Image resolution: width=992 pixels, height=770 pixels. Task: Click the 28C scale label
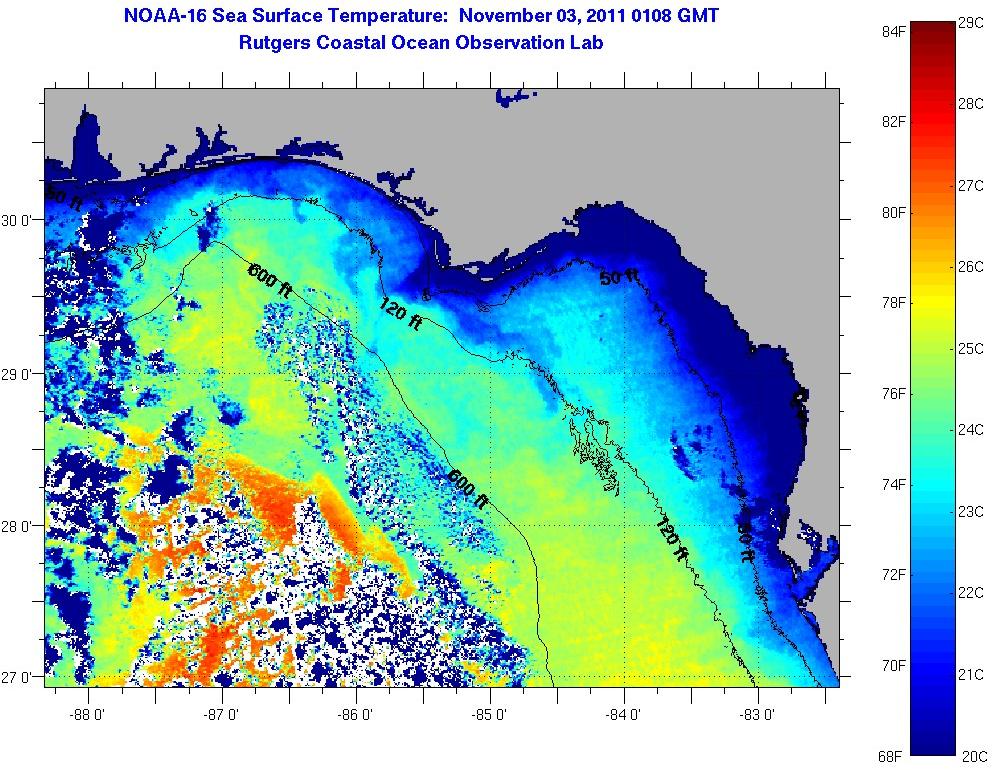[971, 103]
